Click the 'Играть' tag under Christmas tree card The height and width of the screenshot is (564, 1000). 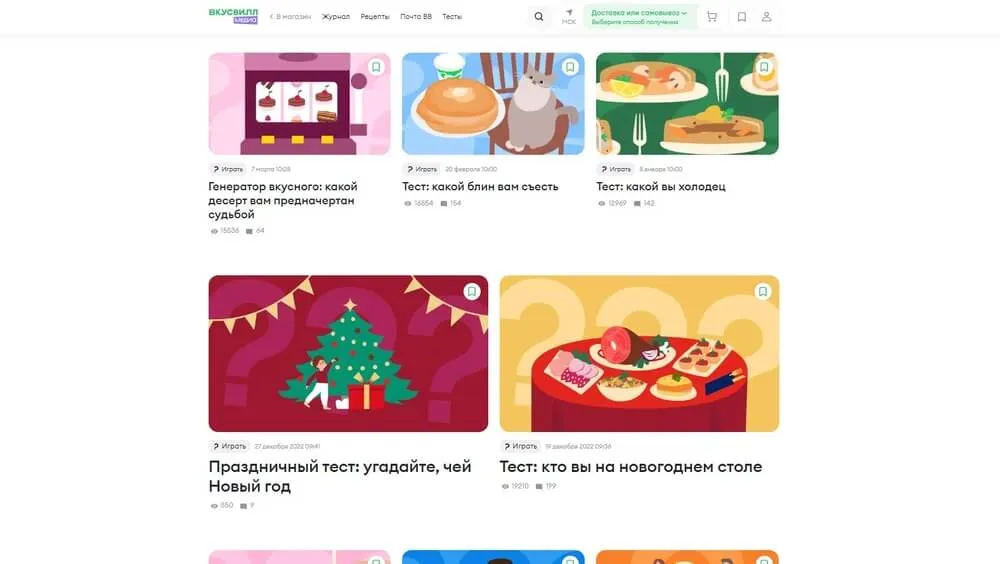pos(229,446)
